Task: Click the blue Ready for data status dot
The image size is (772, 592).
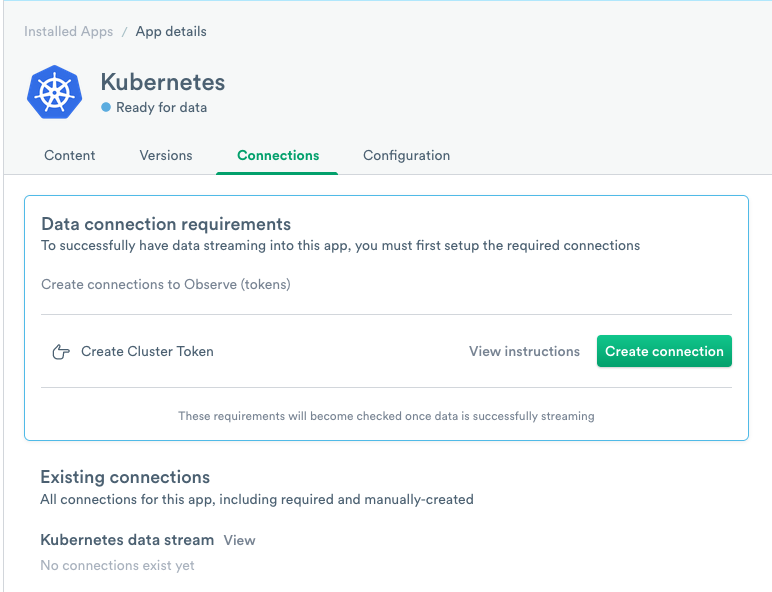Action: [x=106, y=107]
